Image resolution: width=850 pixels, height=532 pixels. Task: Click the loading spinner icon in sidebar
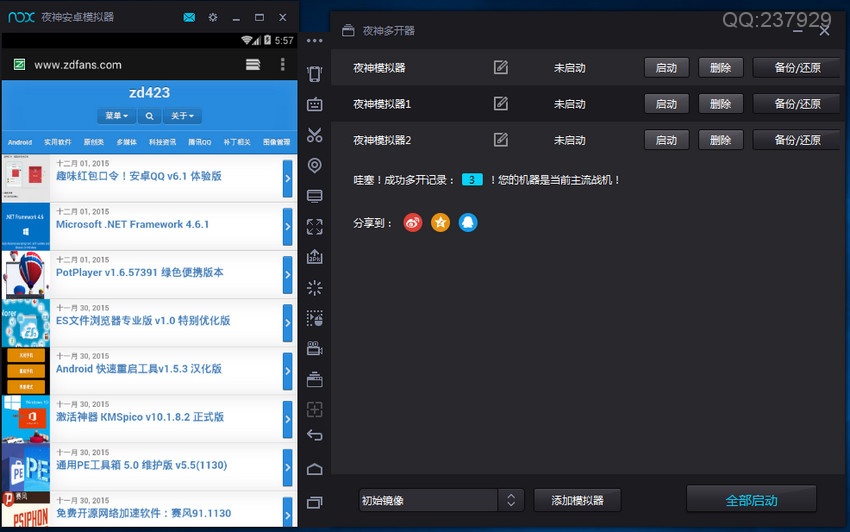coord(314,287)
